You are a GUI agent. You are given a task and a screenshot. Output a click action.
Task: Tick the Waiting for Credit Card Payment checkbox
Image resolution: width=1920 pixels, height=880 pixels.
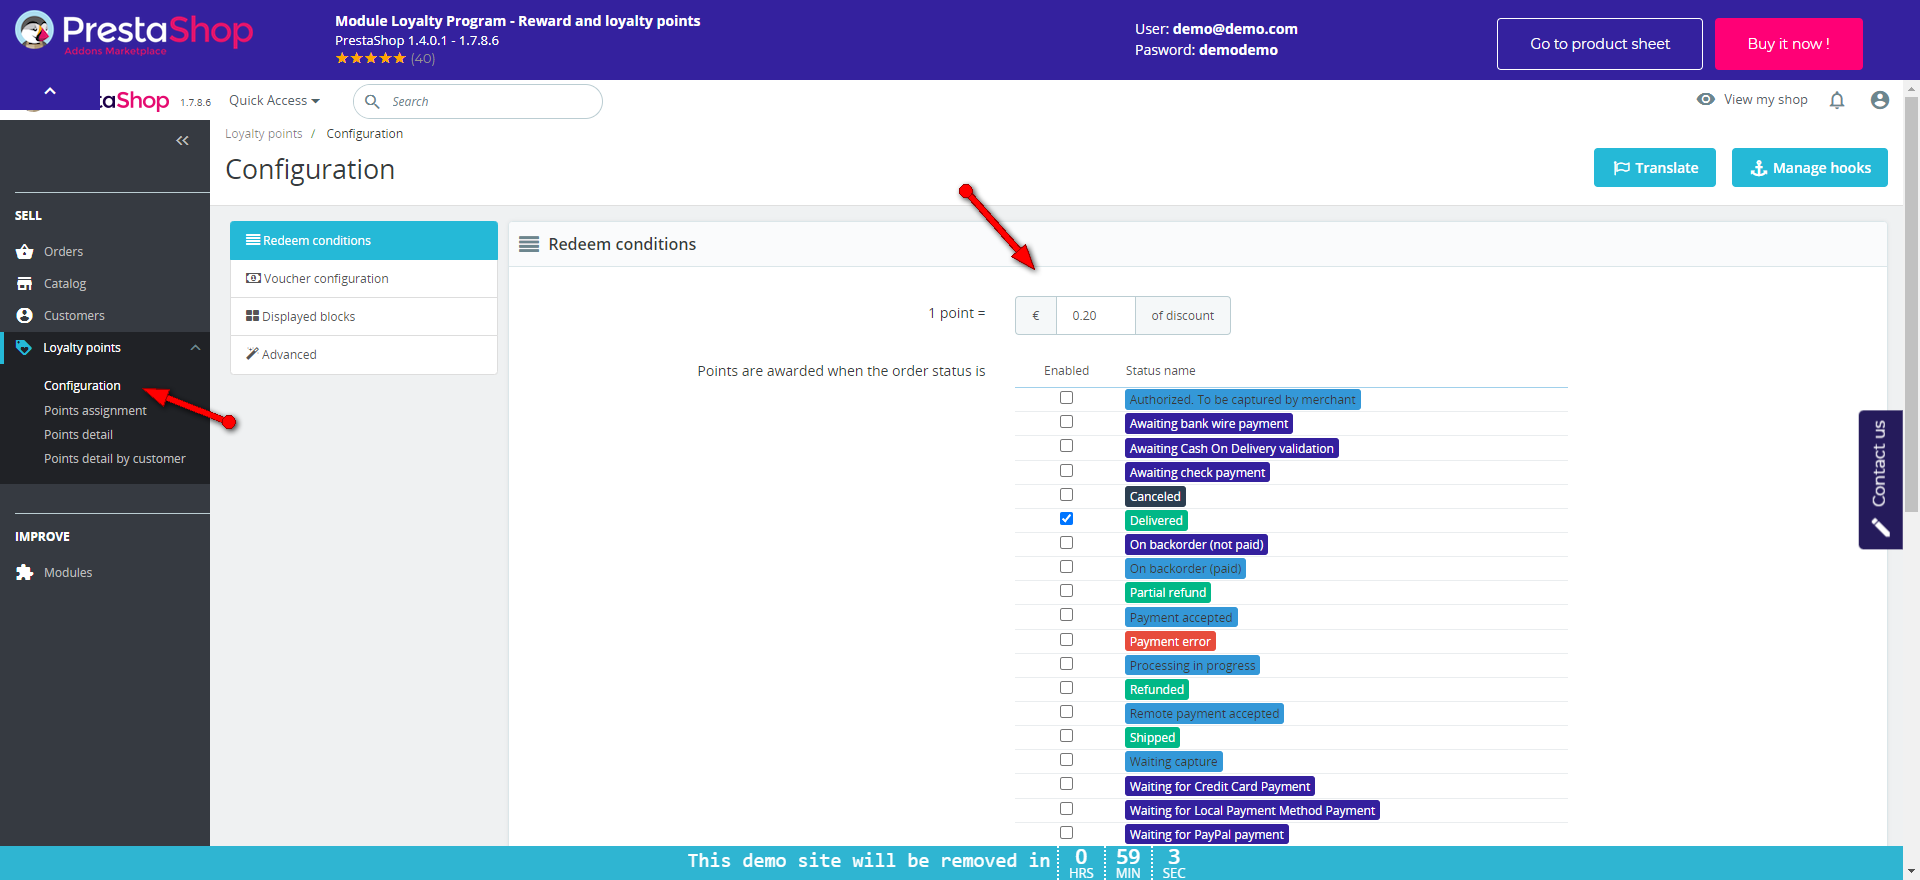tap(1066, 784)
